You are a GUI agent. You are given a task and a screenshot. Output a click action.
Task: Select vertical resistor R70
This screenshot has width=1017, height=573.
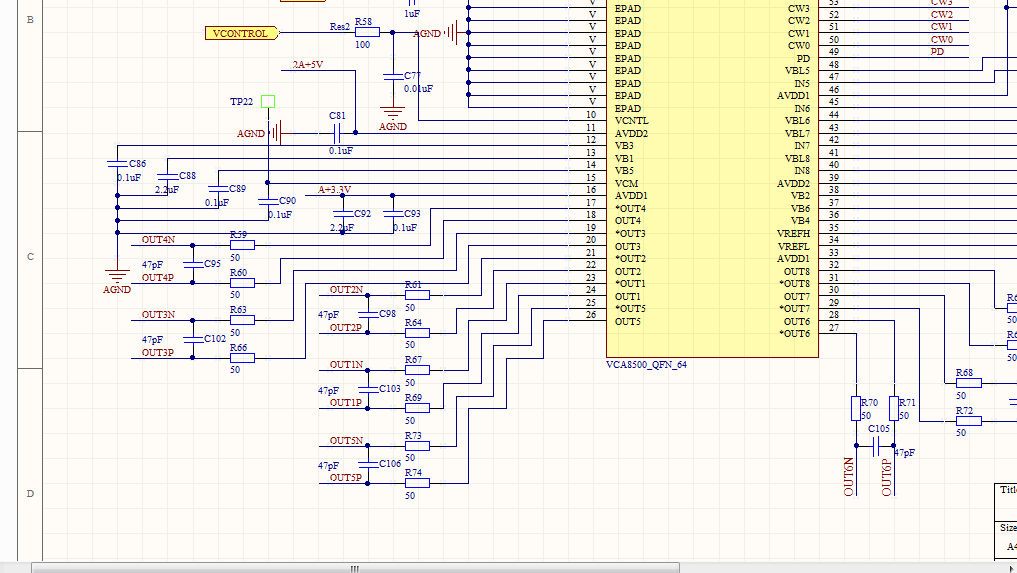857,408
